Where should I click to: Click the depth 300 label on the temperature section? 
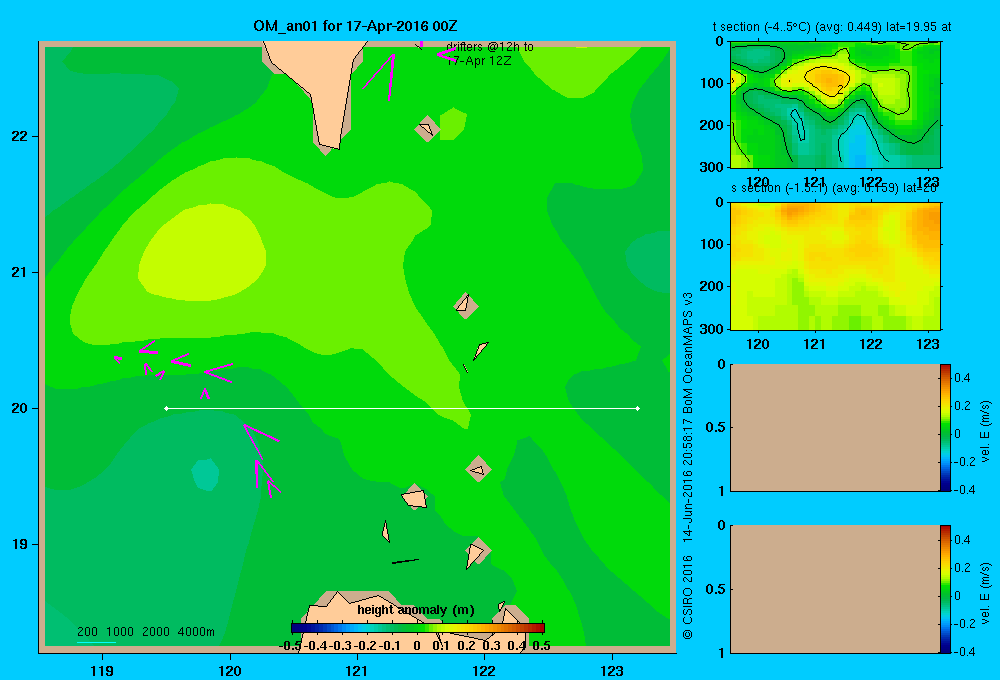712,166
